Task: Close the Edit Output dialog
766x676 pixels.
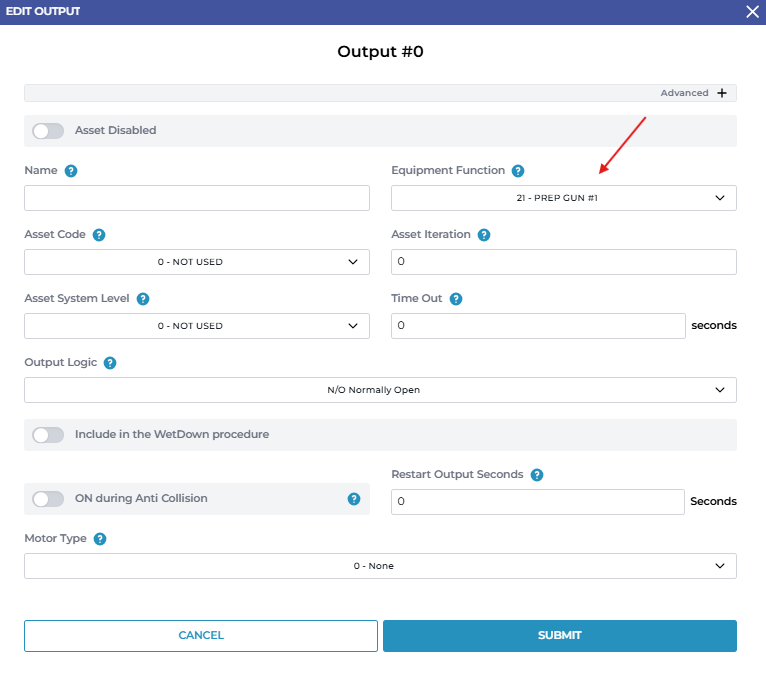Action: [x=752, y=11]
